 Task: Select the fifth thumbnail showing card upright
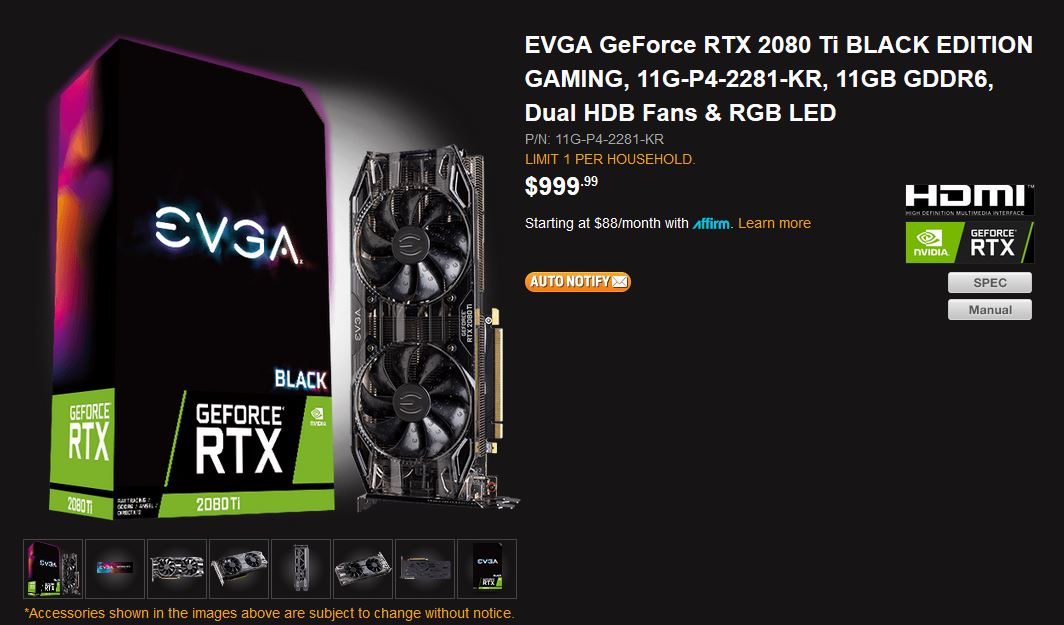click(301, 569)
